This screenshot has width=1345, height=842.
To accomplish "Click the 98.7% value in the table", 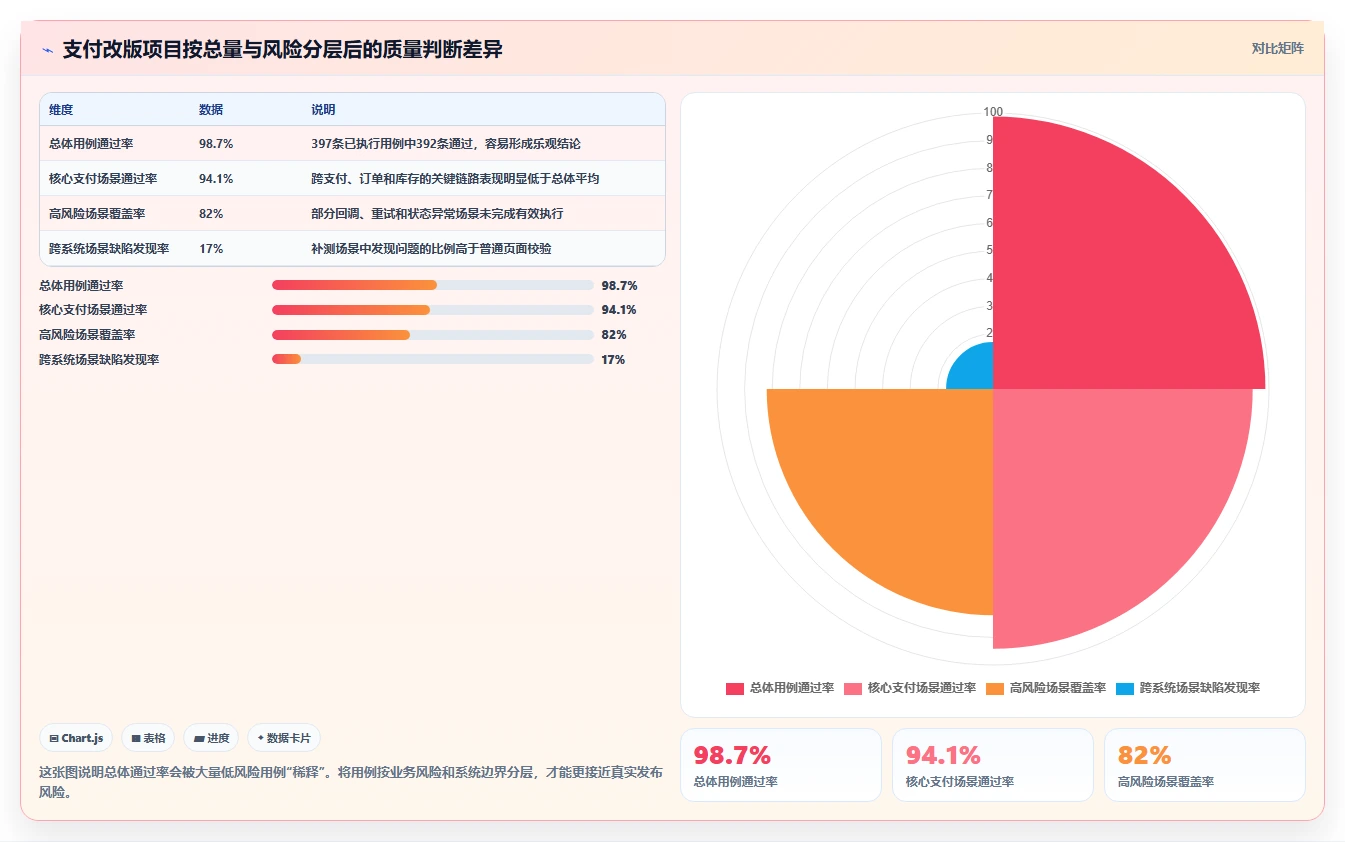I will point(216,143).
